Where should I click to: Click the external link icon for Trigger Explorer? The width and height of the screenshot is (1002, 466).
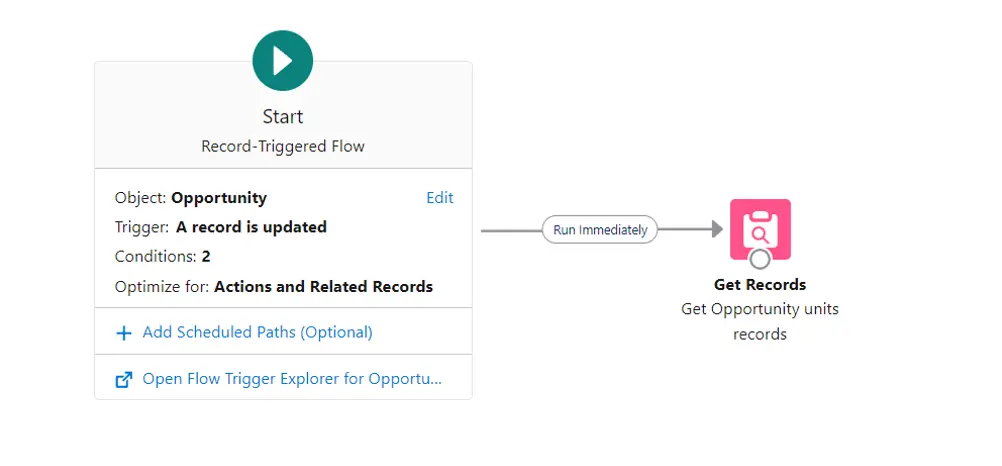click(x=124, y=379)
